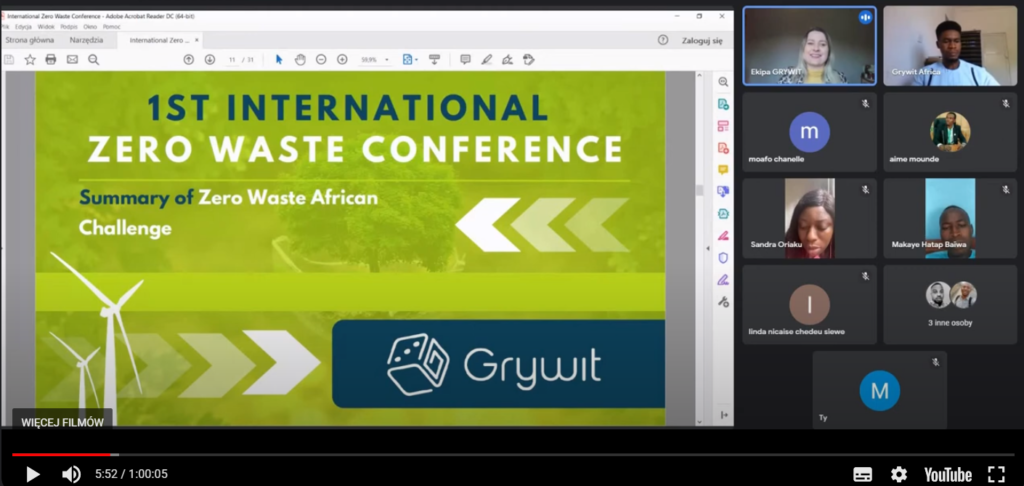Open the Sign / draw signature tool
The image size is (1024, 486).
pos(507,59)
